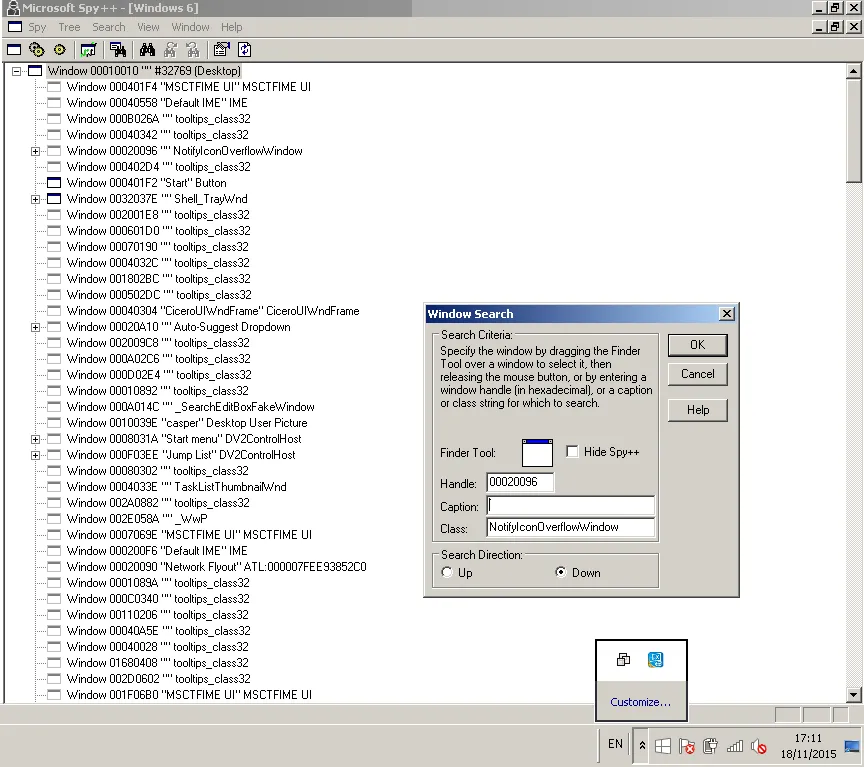Select the "casper" Desktop User Picture row
This screenshot has height=767, width=864.
click(187, 423)
